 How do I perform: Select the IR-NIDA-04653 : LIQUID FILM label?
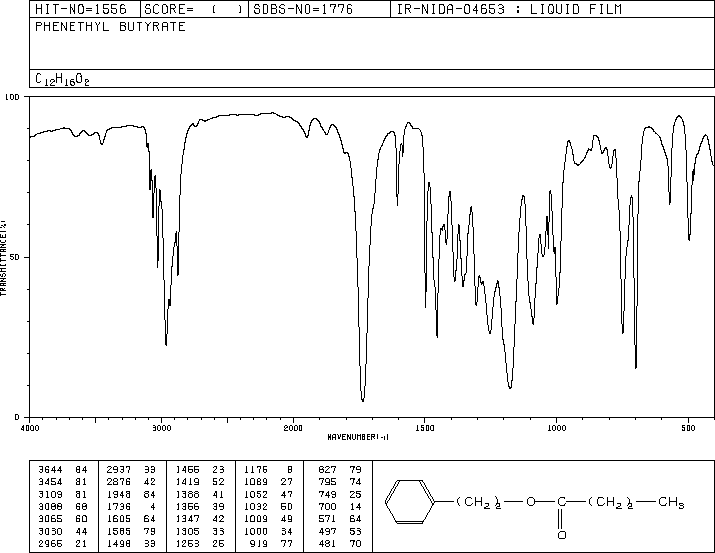coord(509,9)
